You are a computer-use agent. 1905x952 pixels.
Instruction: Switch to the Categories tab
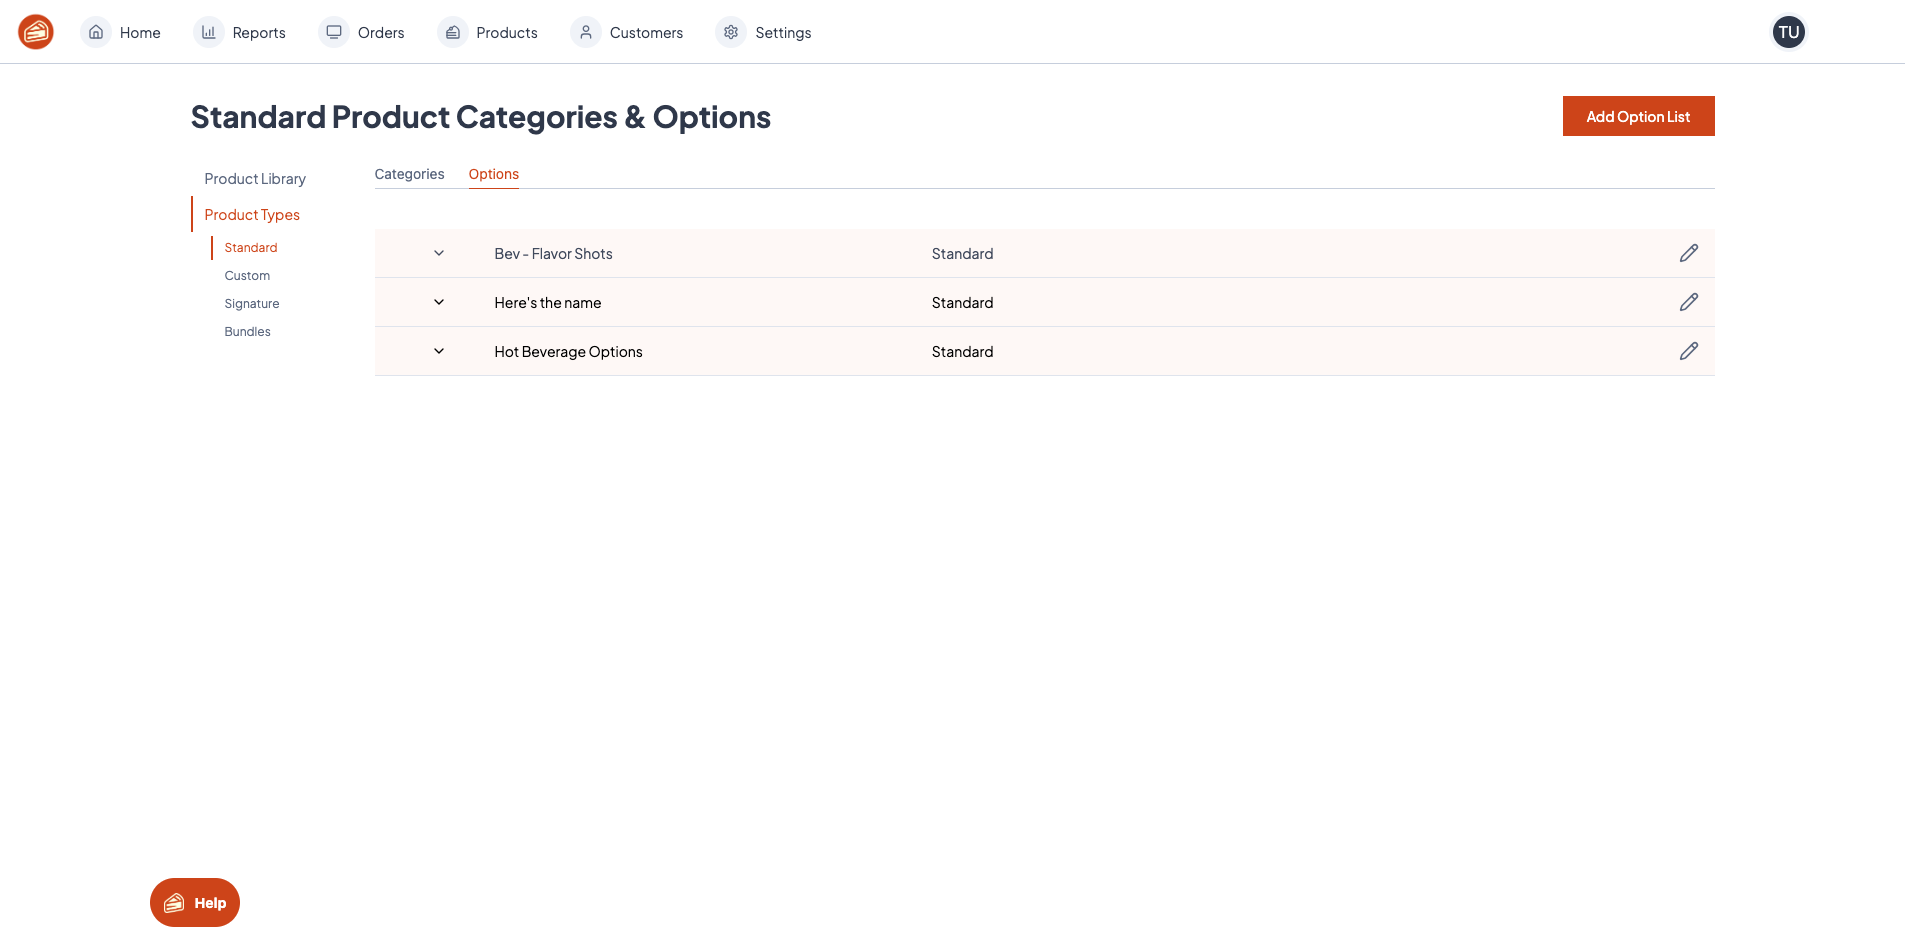(x=409, y=174)
